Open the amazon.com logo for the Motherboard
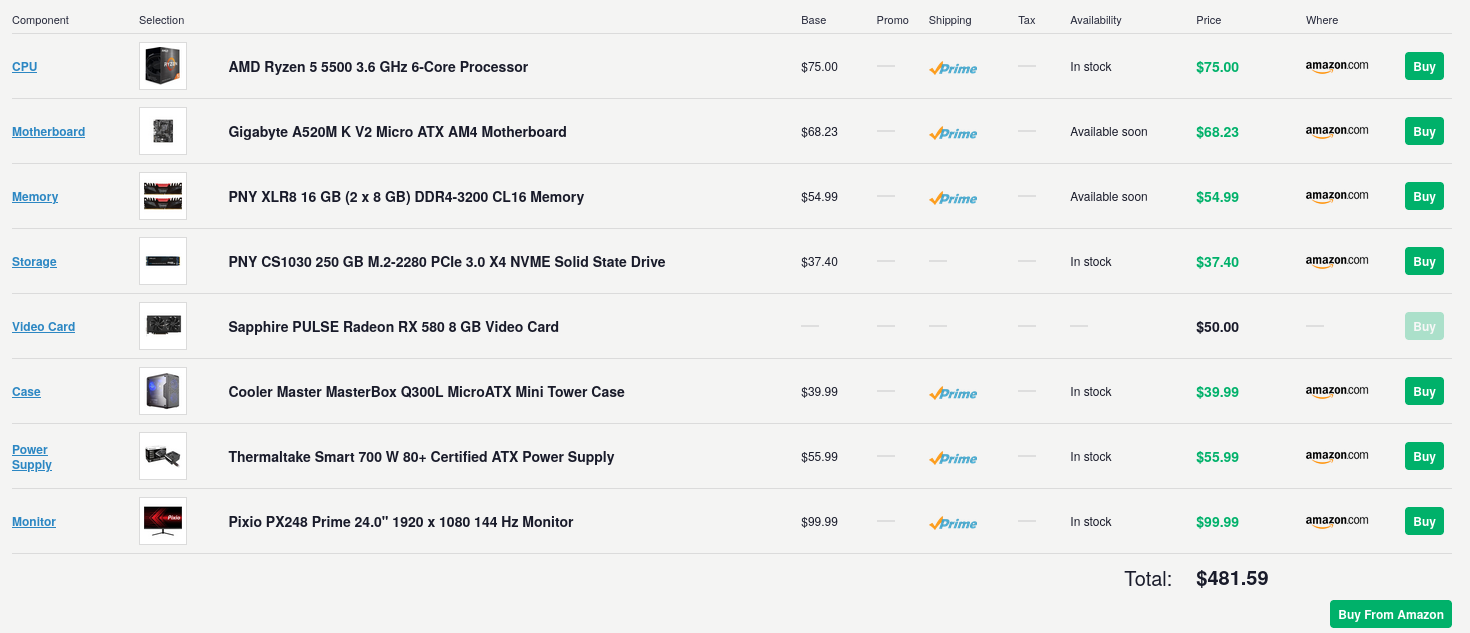Image resolution: width=1470 pixels, height=633 pixels. (x=1337, y=131)
